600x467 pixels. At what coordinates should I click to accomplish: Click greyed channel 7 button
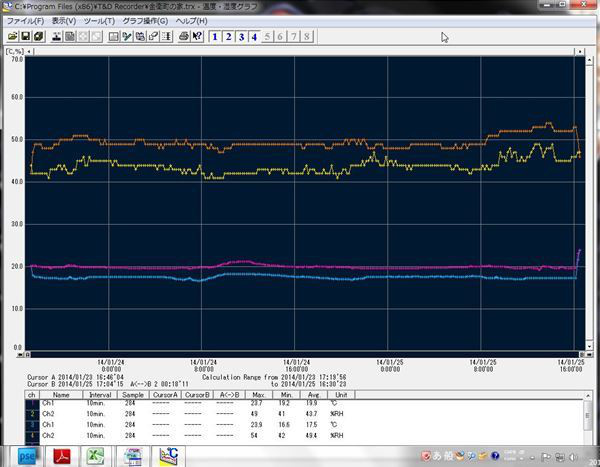293,37
